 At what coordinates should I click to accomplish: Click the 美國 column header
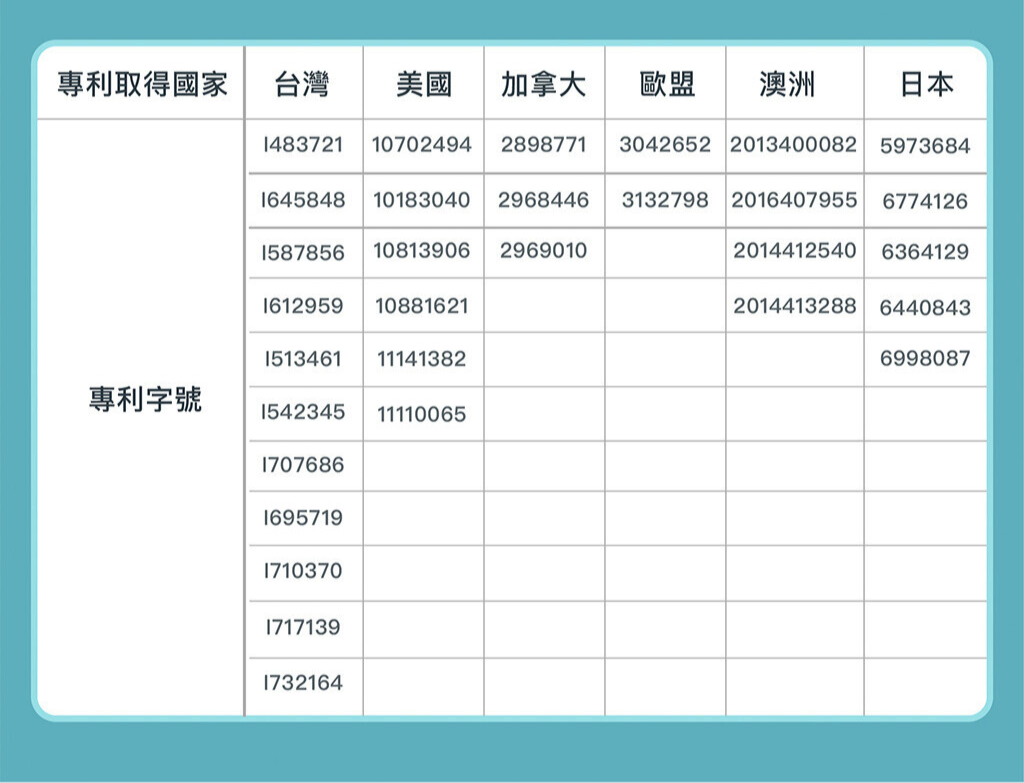coord(423,85)
